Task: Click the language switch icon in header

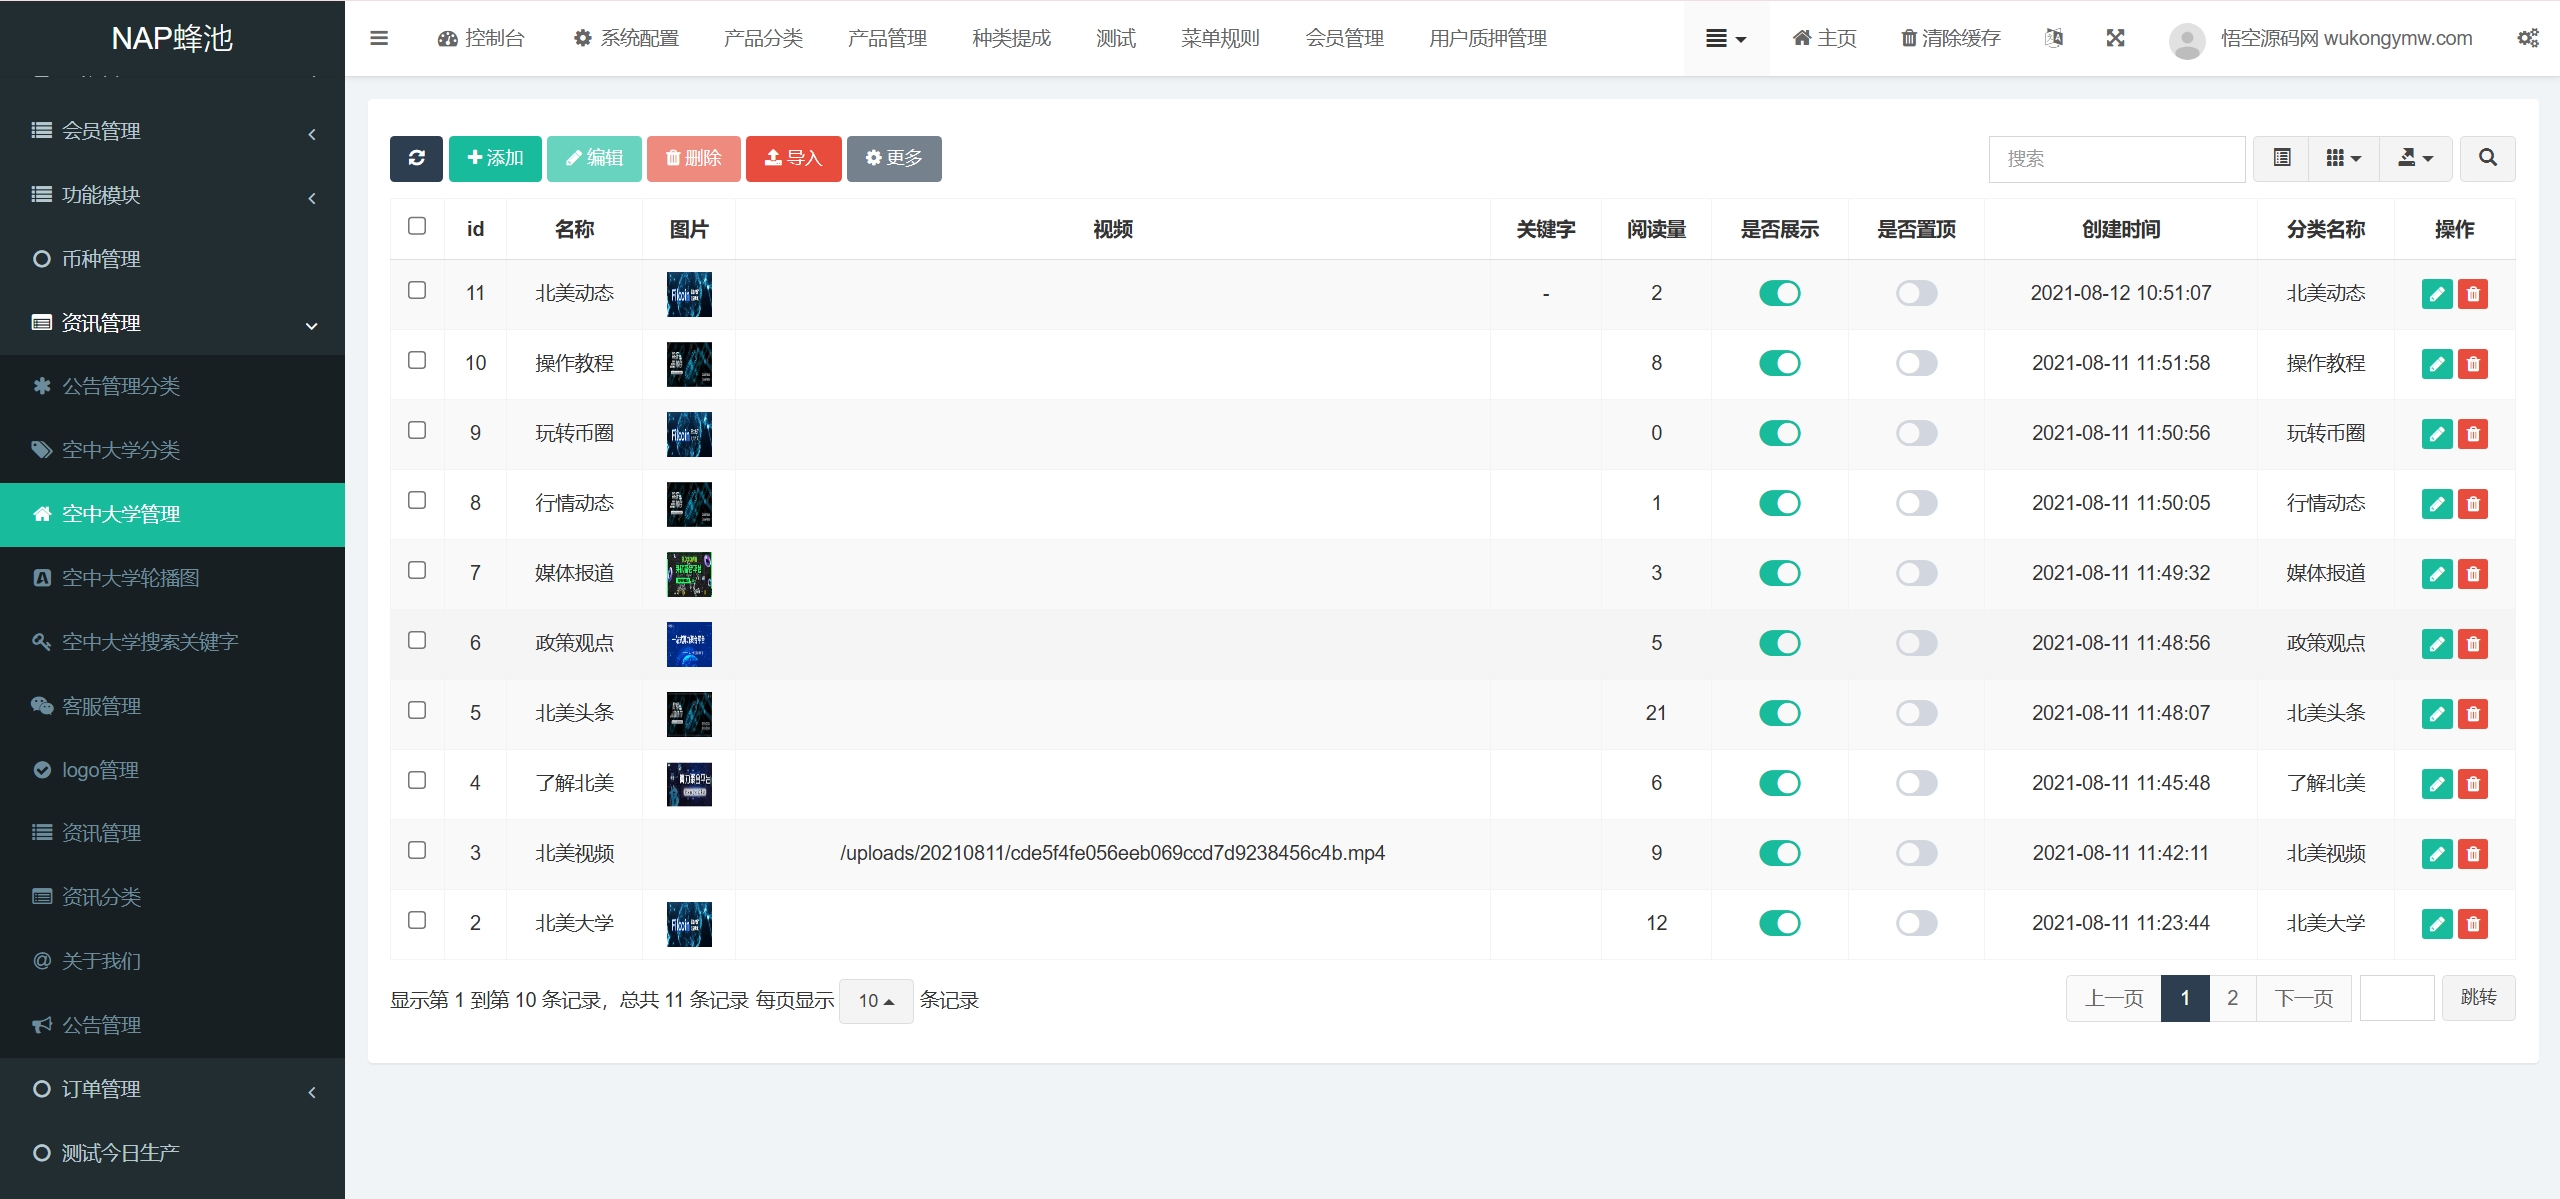Action: [2054, 38]
